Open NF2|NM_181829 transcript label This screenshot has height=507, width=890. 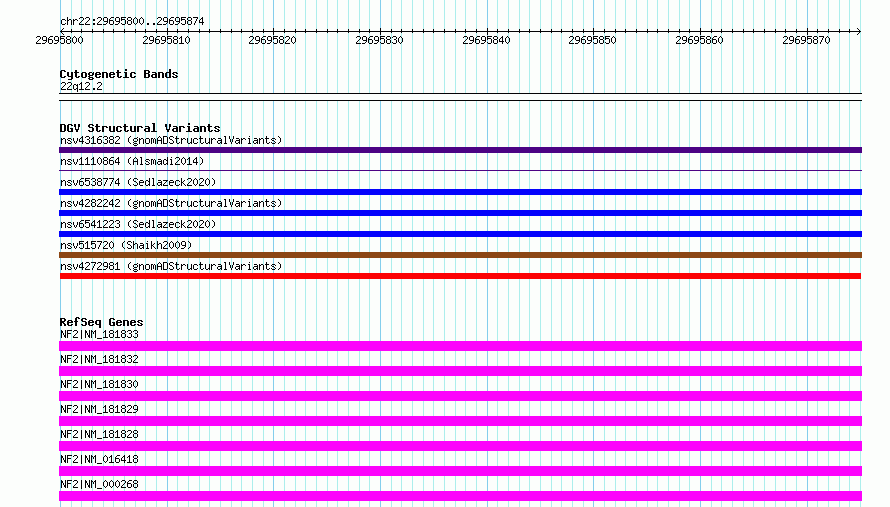(x=99, y=409)
